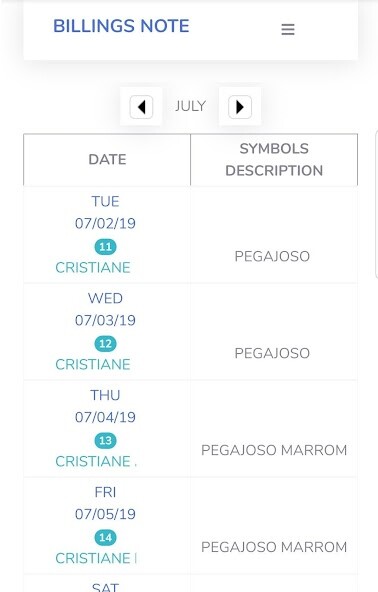Click the FRI 07/05/19 date entry
The image size is (378, 592).
tap(105, 503)
